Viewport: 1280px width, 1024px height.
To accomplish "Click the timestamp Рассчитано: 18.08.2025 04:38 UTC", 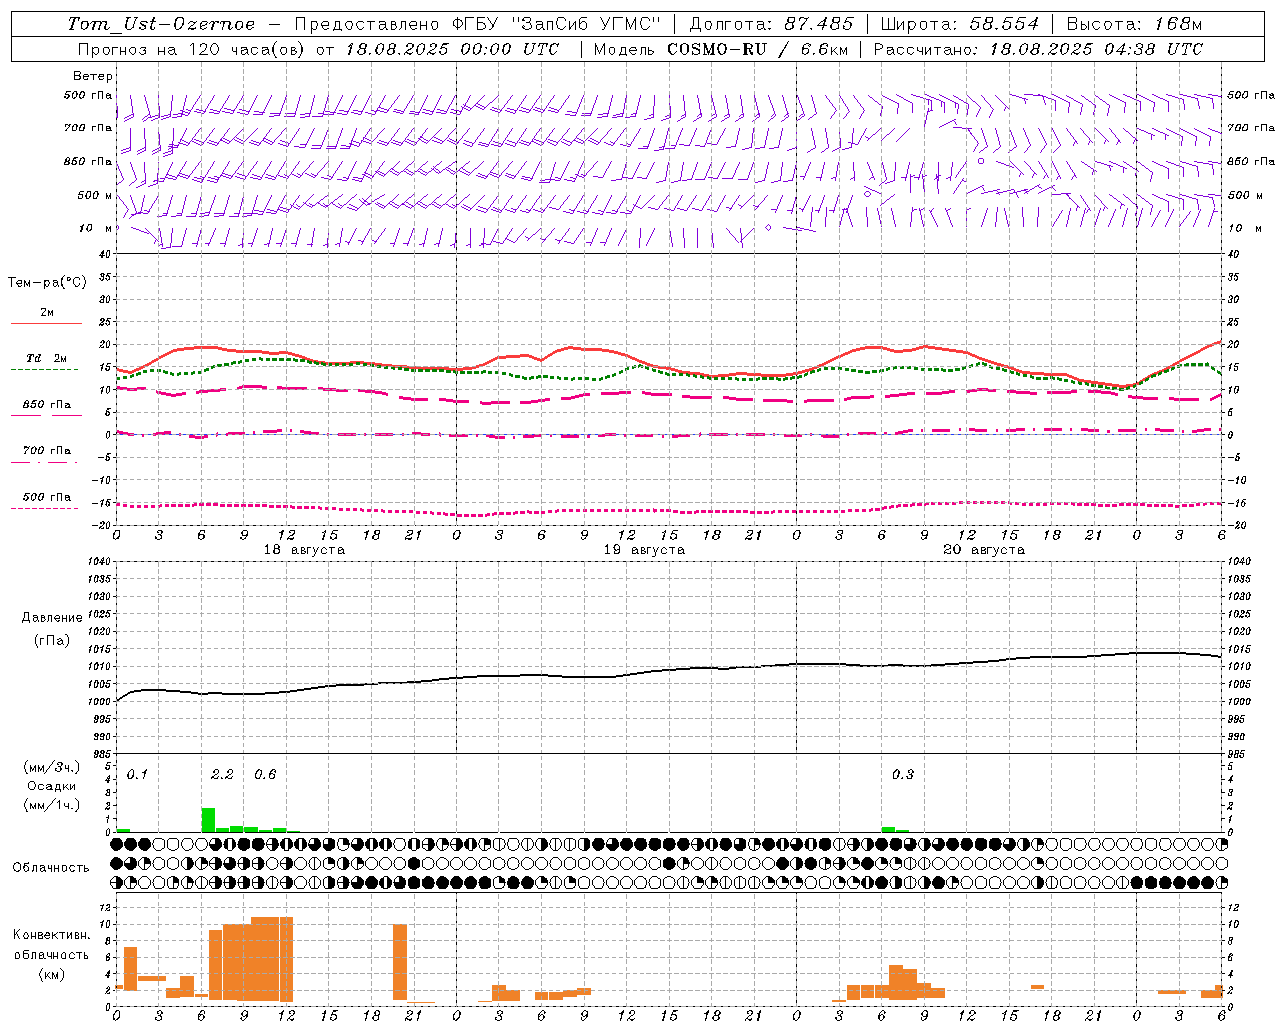I will [x=1038, y=49].
